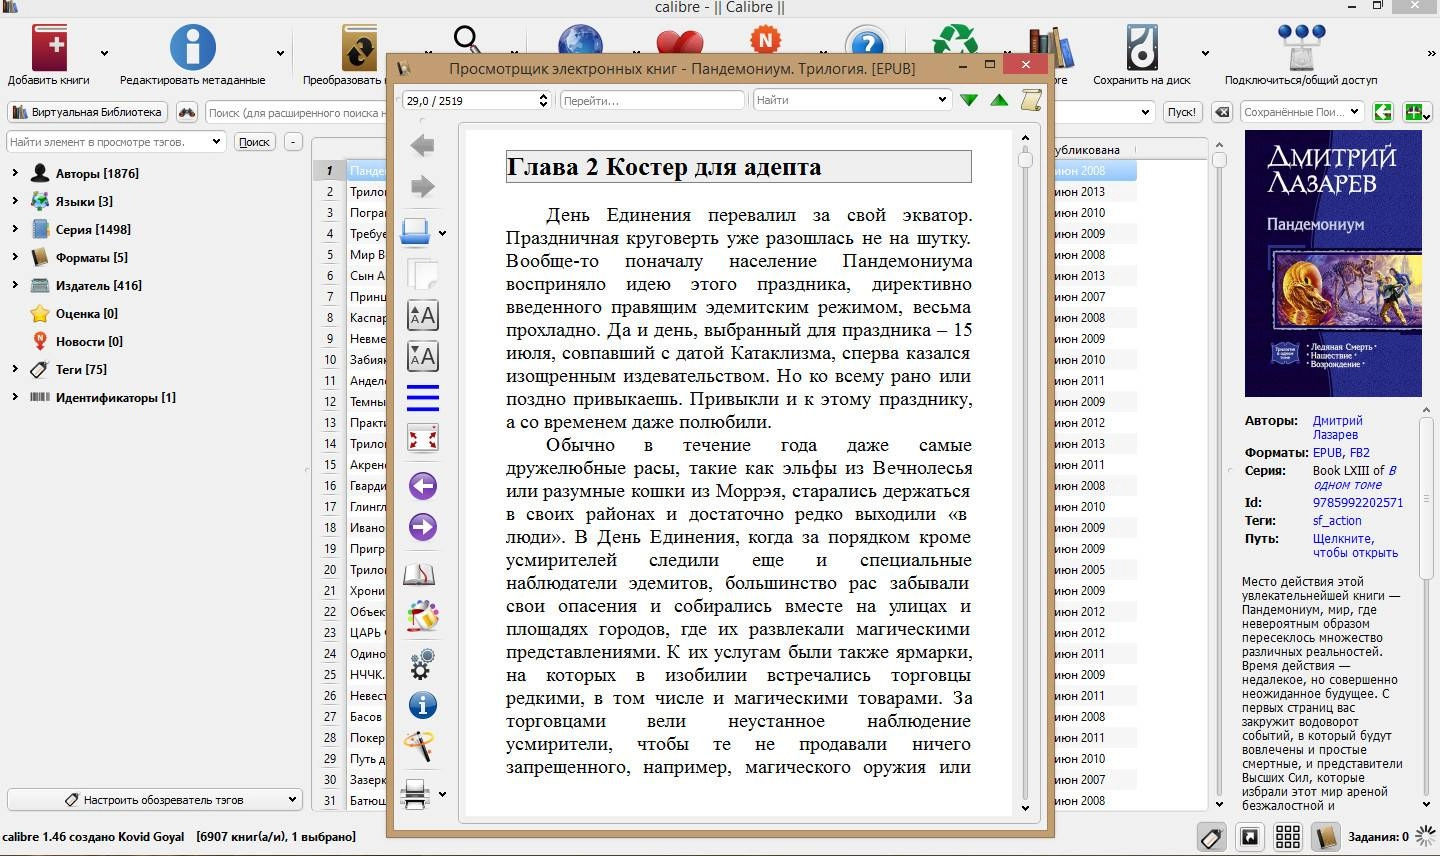The width and height of the screenshot is (1440, 856).
Task: Toggle full screen mode in the viewer
Action: (x=422, y=438)
